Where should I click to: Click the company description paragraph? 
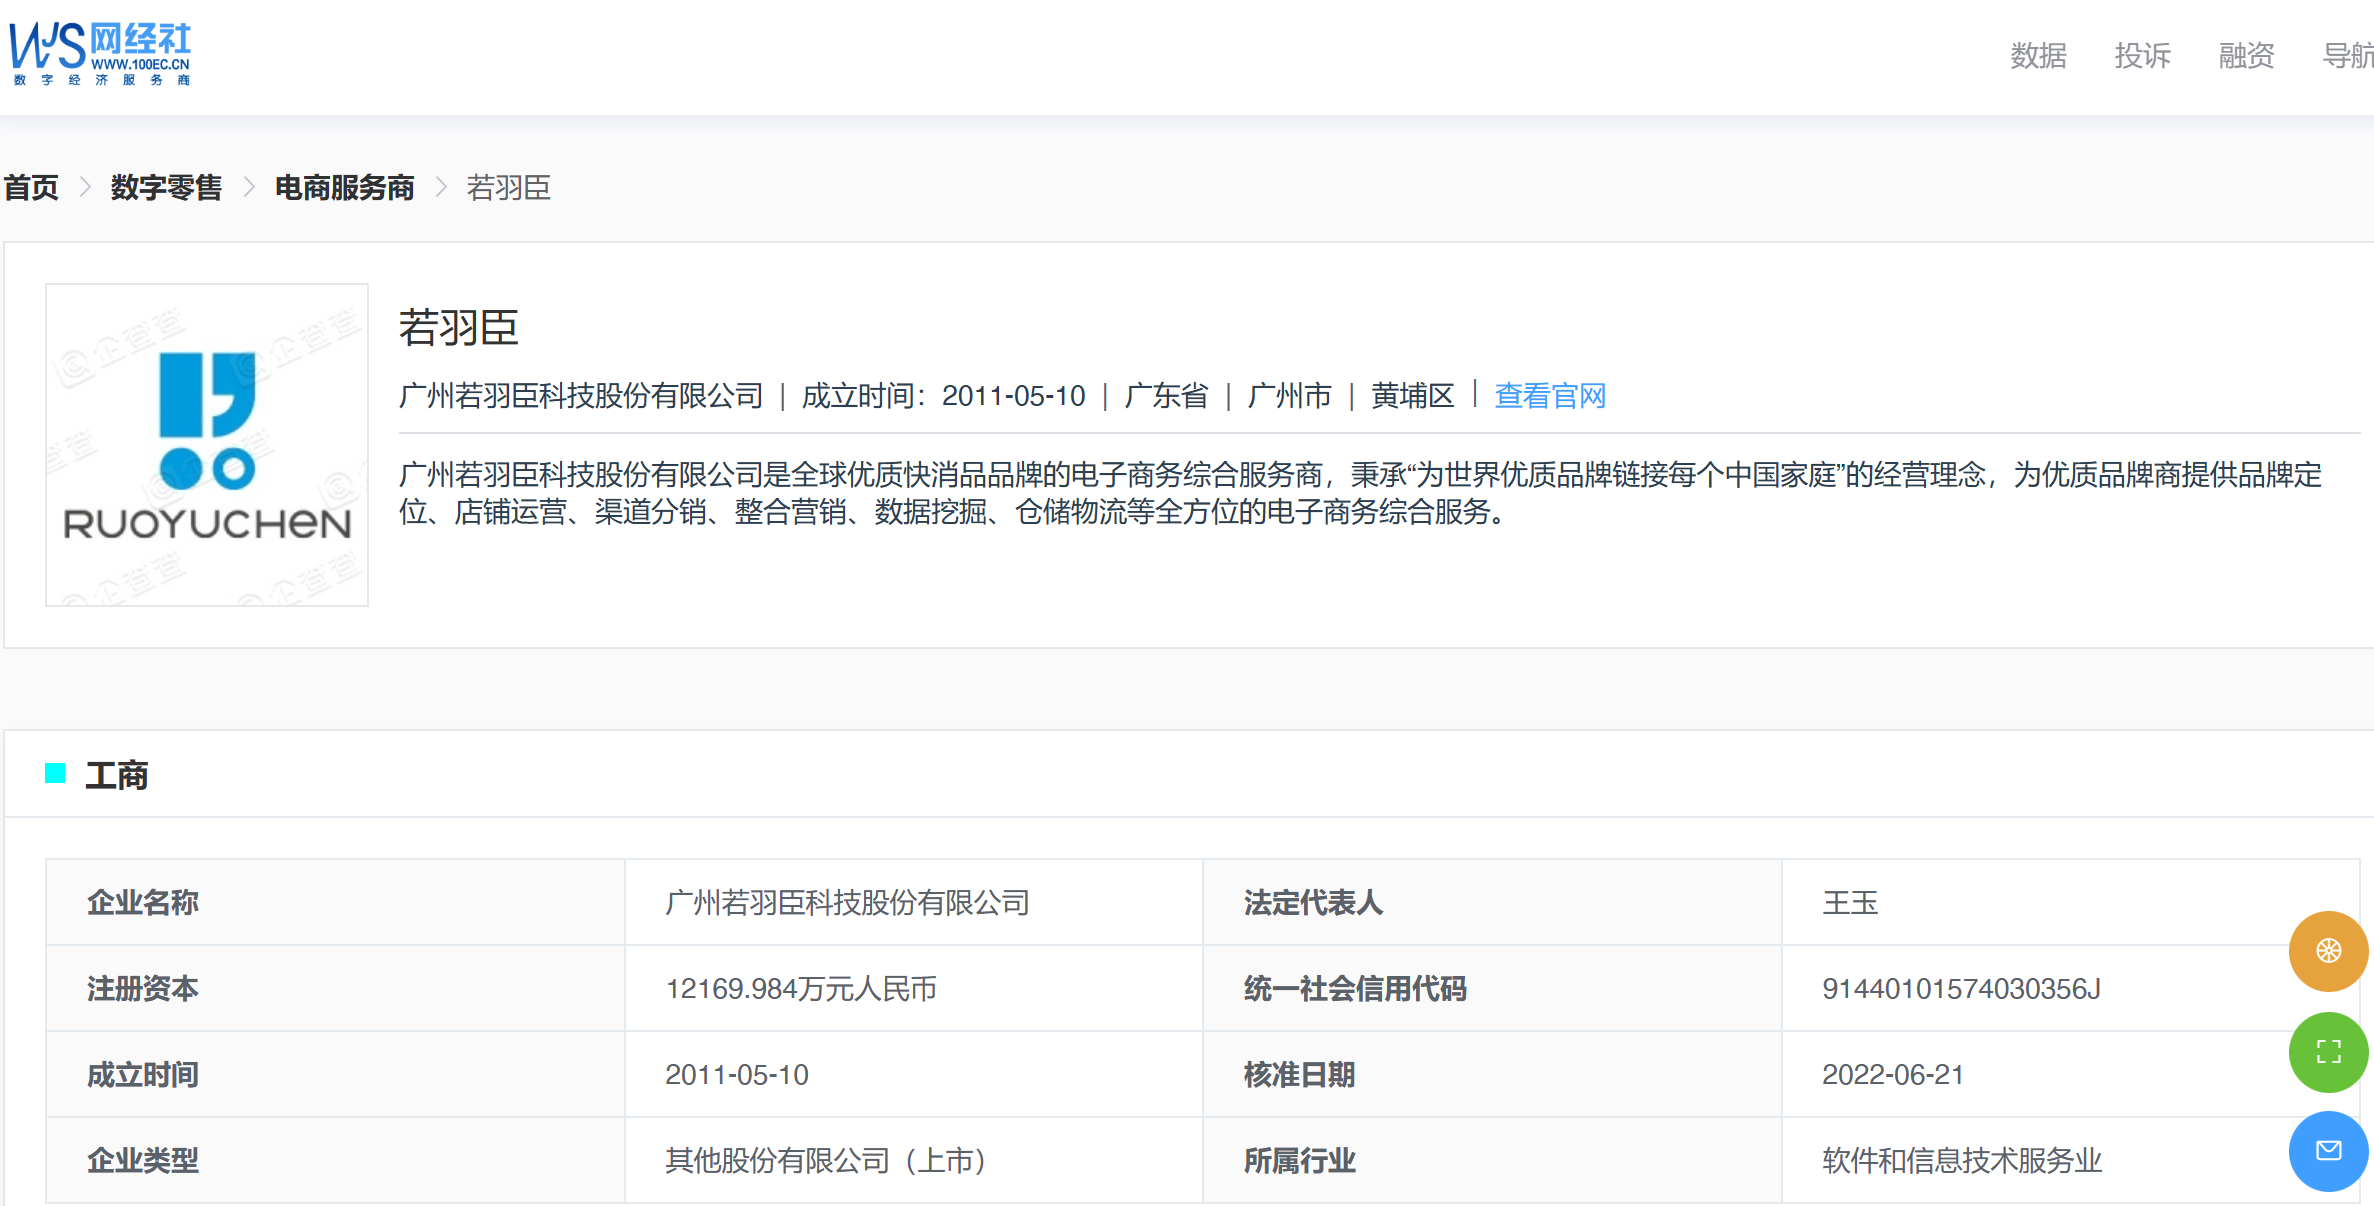pyautogui.click(x=1360, y=493)
